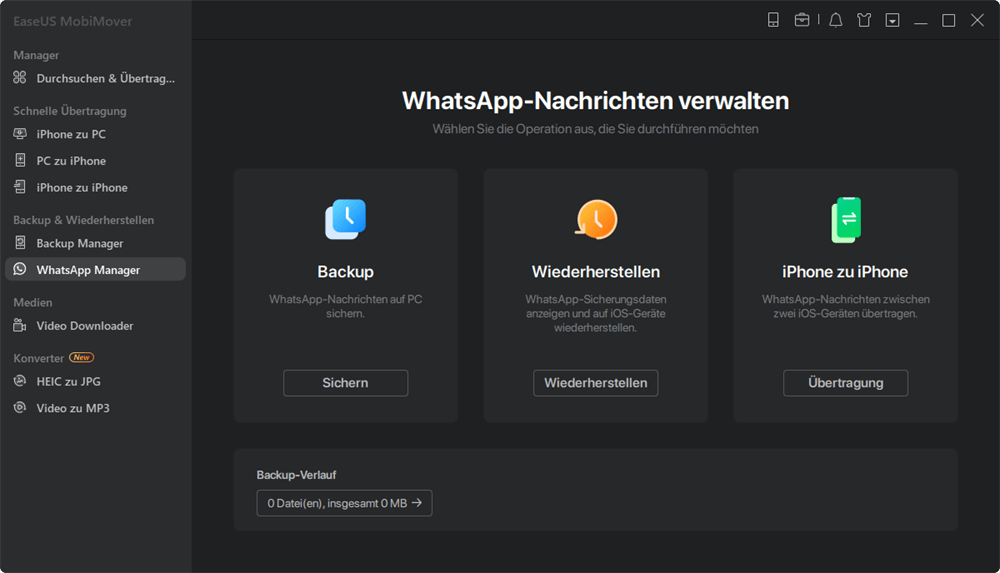Open Backup Manager from sidebar
This screenshot has height=573, width=1000.
pyautogui.click(x=95, y=243)
